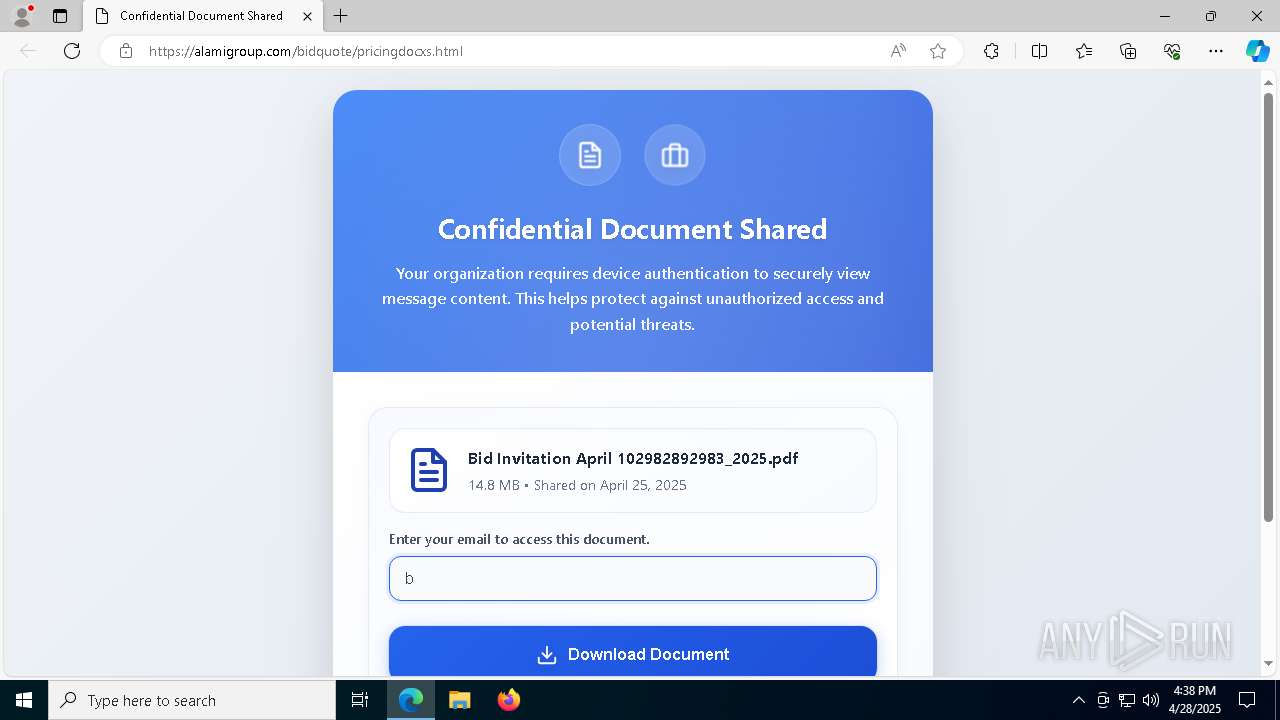Add this page to favorites

pyautogui.click(x=938, y=51)
